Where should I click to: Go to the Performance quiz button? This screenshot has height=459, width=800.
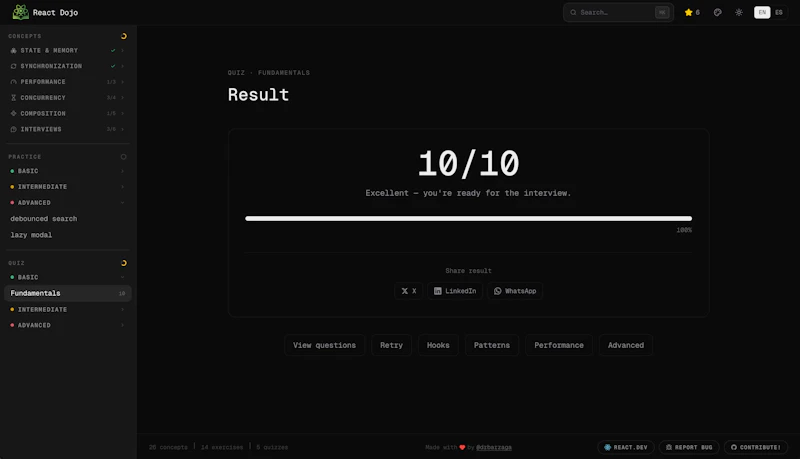pos(559,345)
